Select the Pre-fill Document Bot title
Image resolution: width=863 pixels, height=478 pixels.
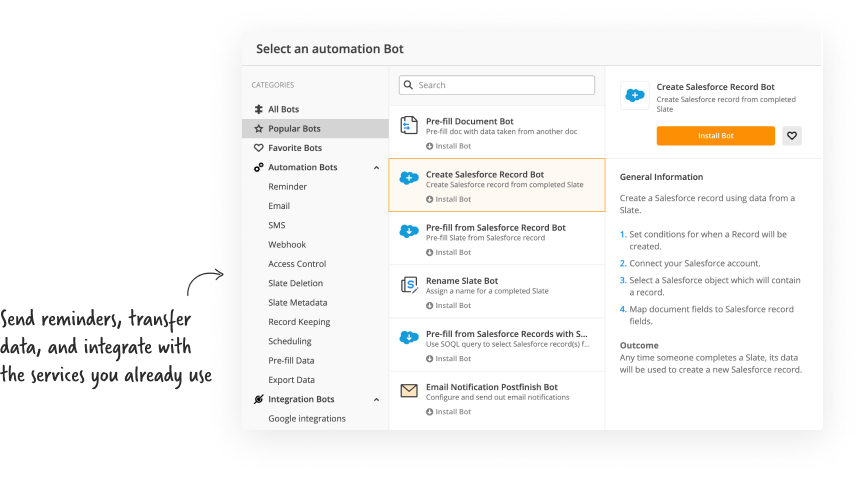[x=469, y=121]
